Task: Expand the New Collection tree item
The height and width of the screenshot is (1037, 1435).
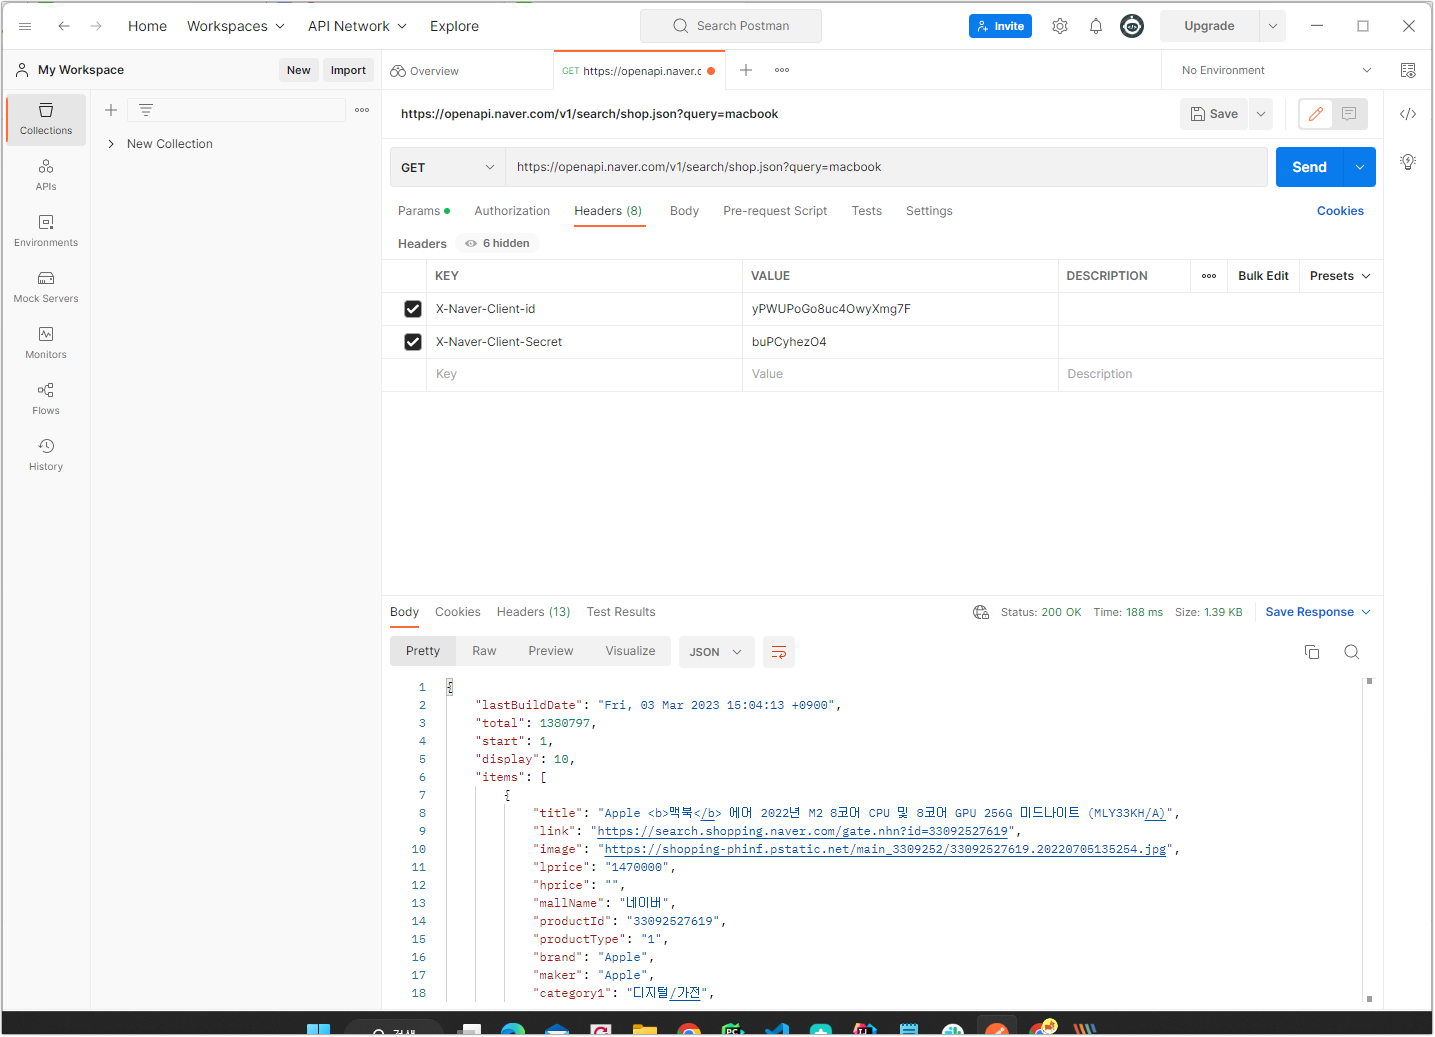Action: point(111,144)
